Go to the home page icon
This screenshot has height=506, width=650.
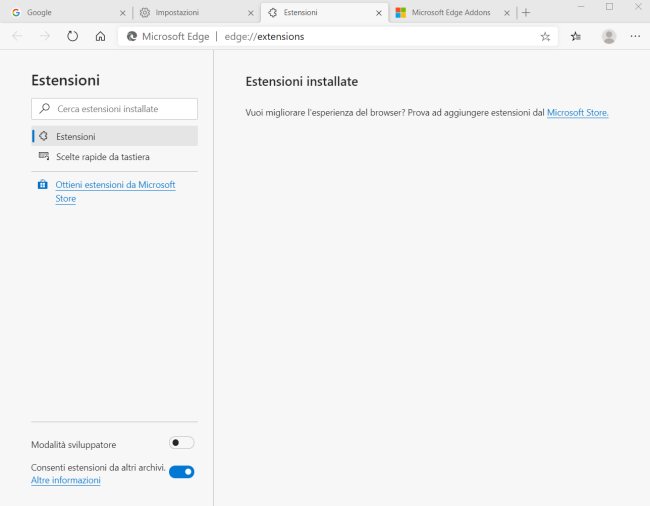[x=100, y=36]
